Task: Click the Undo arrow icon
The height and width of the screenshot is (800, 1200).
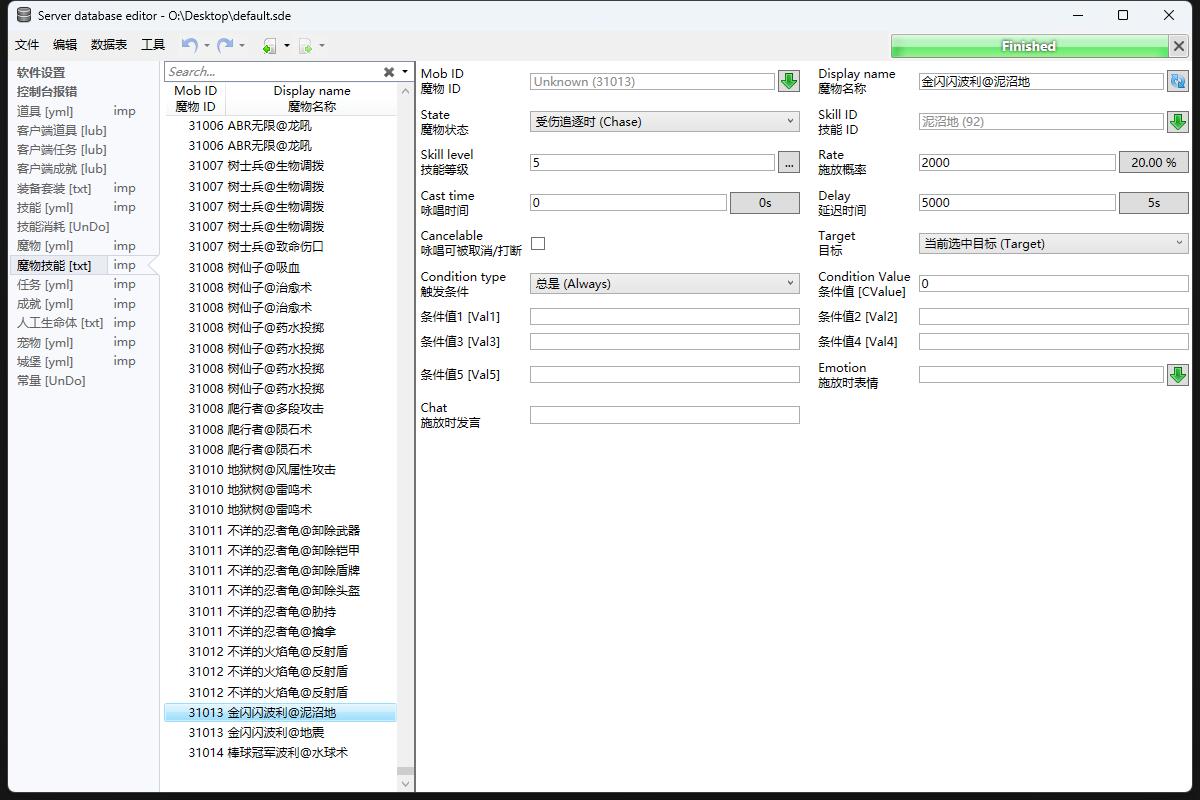Action: (189, 45)
